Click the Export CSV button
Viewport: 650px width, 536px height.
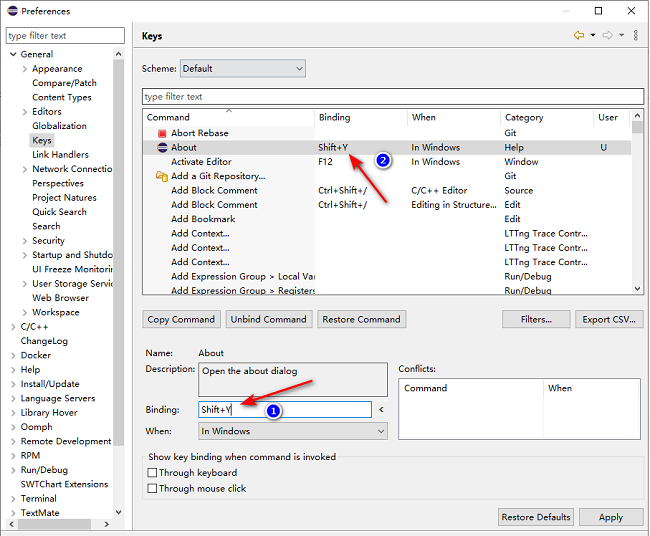click(x=609, y=320)
